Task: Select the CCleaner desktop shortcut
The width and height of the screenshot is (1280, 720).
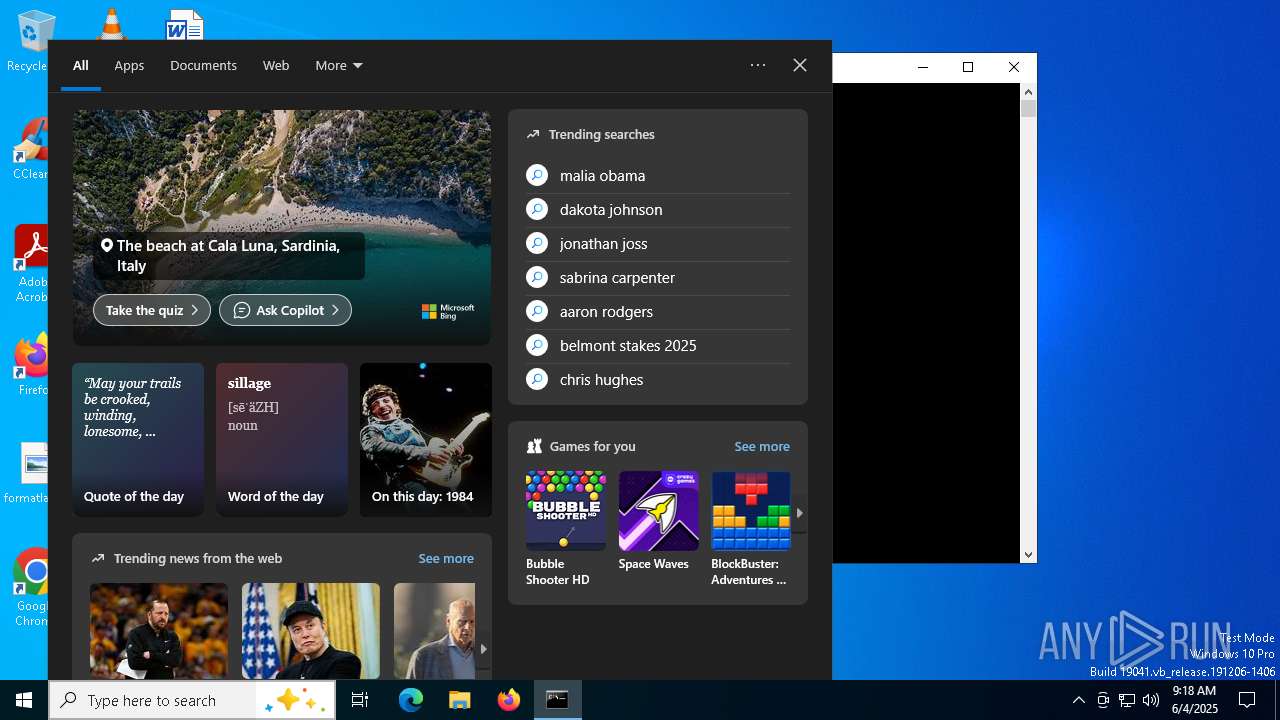Action: click(30, 150)
